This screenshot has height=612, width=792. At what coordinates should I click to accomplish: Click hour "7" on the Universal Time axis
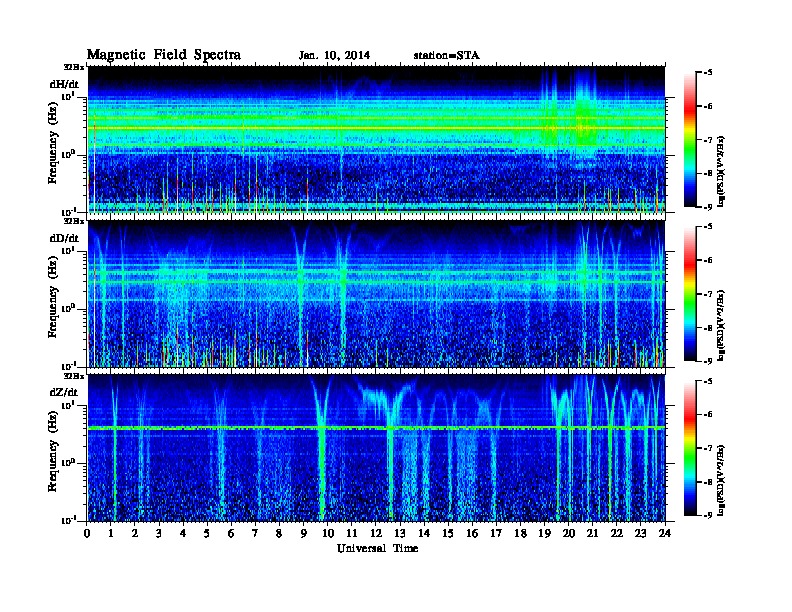coord(256,533)
